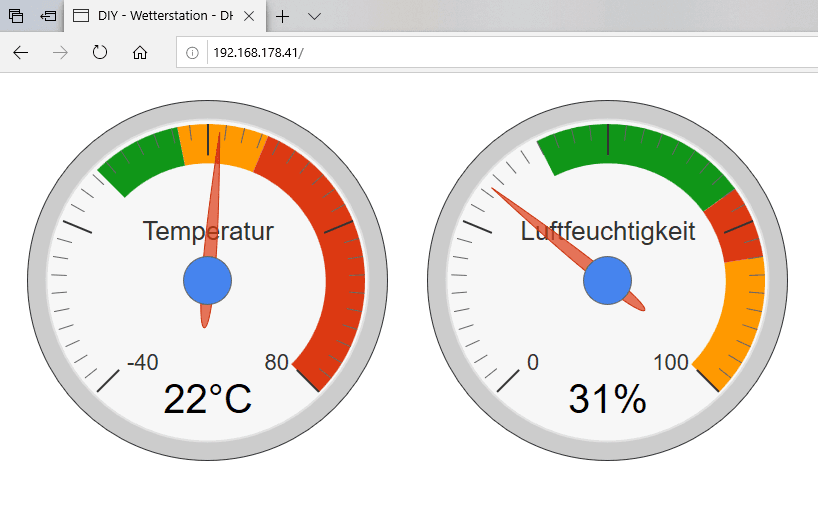Screen dimensions: 818x520
Task: Click the 22°C temperature reading
Action: (208, 400)
